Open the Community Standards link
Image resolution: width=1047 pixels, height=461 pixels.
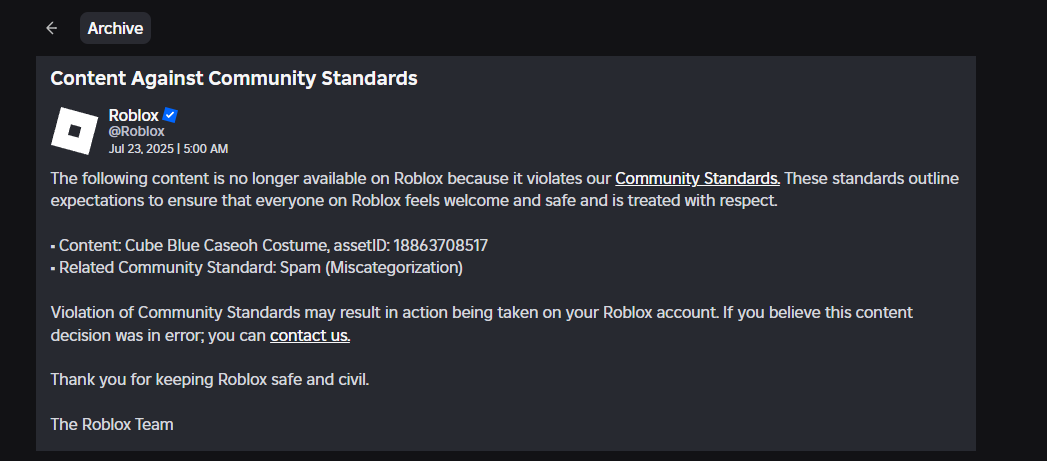tap(697, 178)
